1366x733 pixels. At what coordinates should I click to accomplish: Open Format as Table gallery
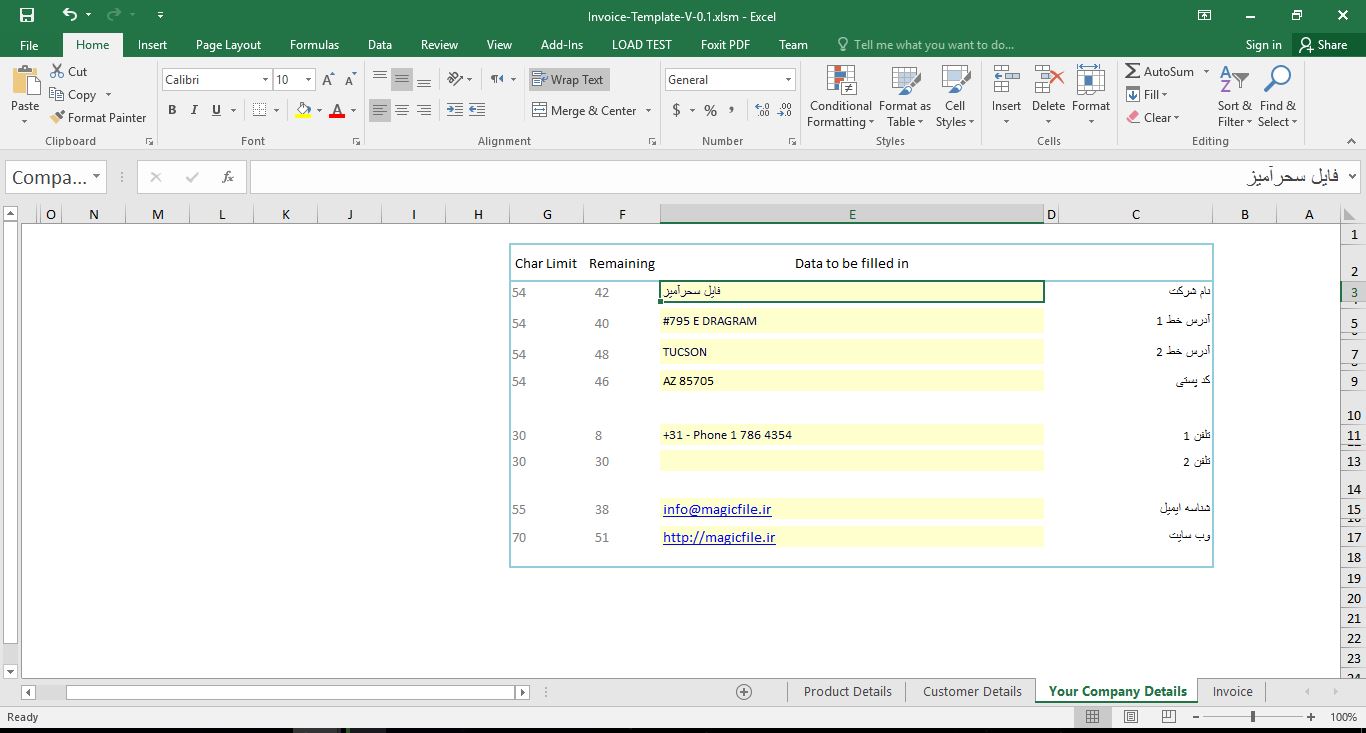(904, 97)
